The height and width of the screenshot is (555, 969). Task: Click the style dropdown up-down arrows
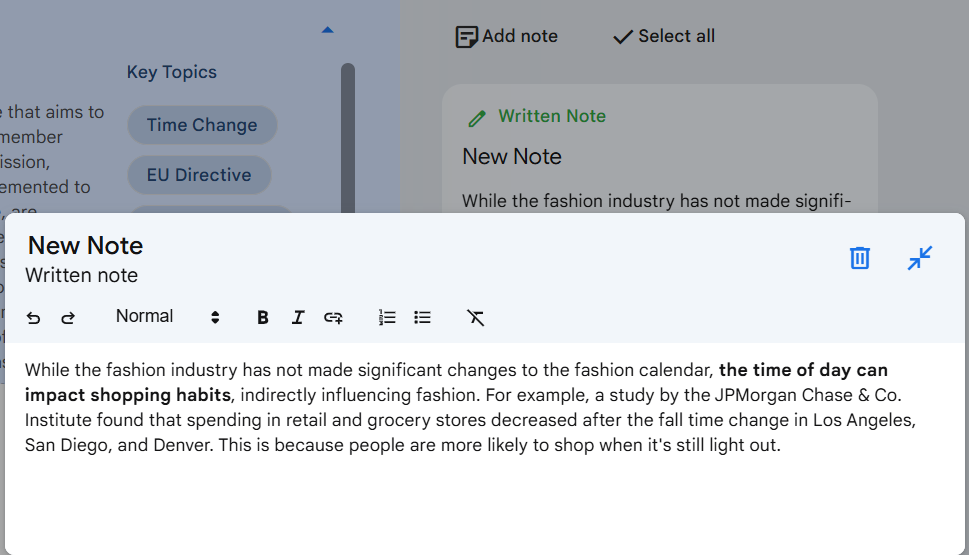(x=215, y=318)
